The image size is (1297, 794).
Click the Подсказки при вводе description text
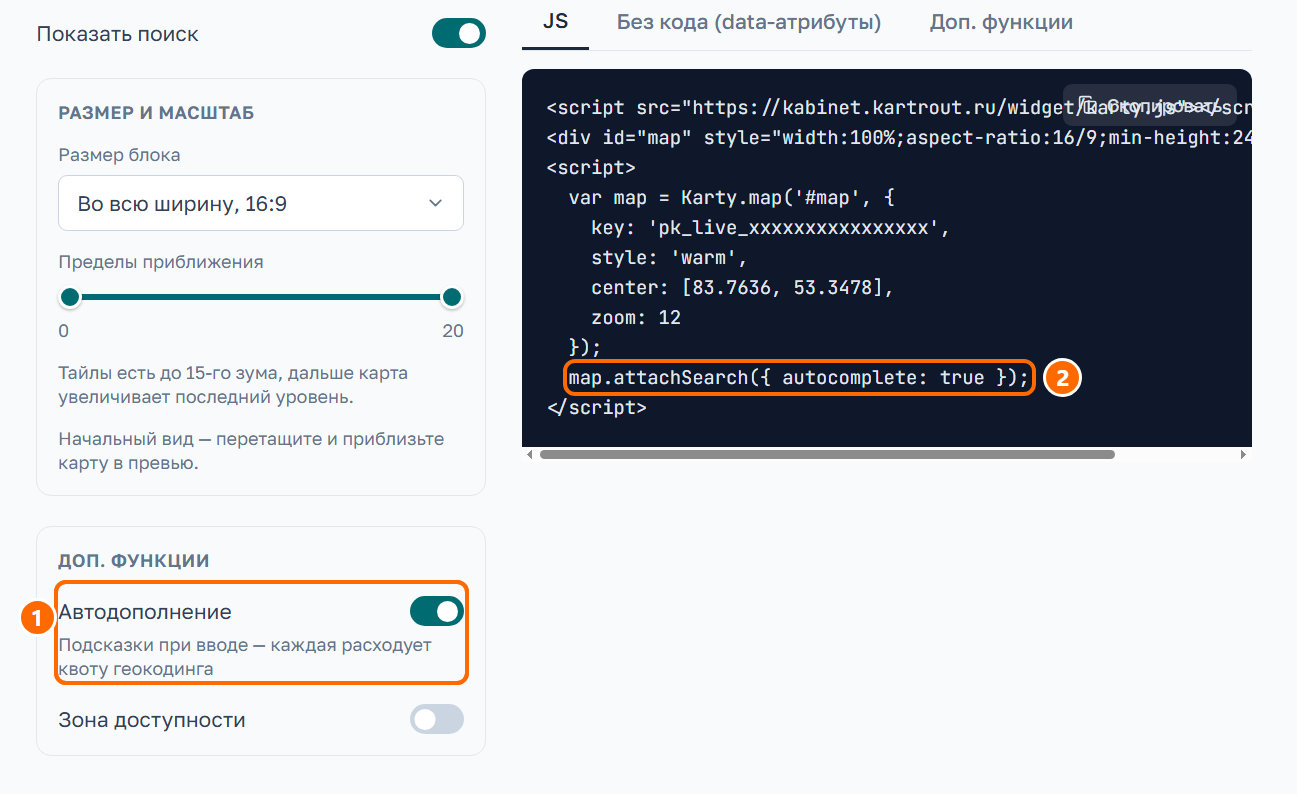pos(245,657)
